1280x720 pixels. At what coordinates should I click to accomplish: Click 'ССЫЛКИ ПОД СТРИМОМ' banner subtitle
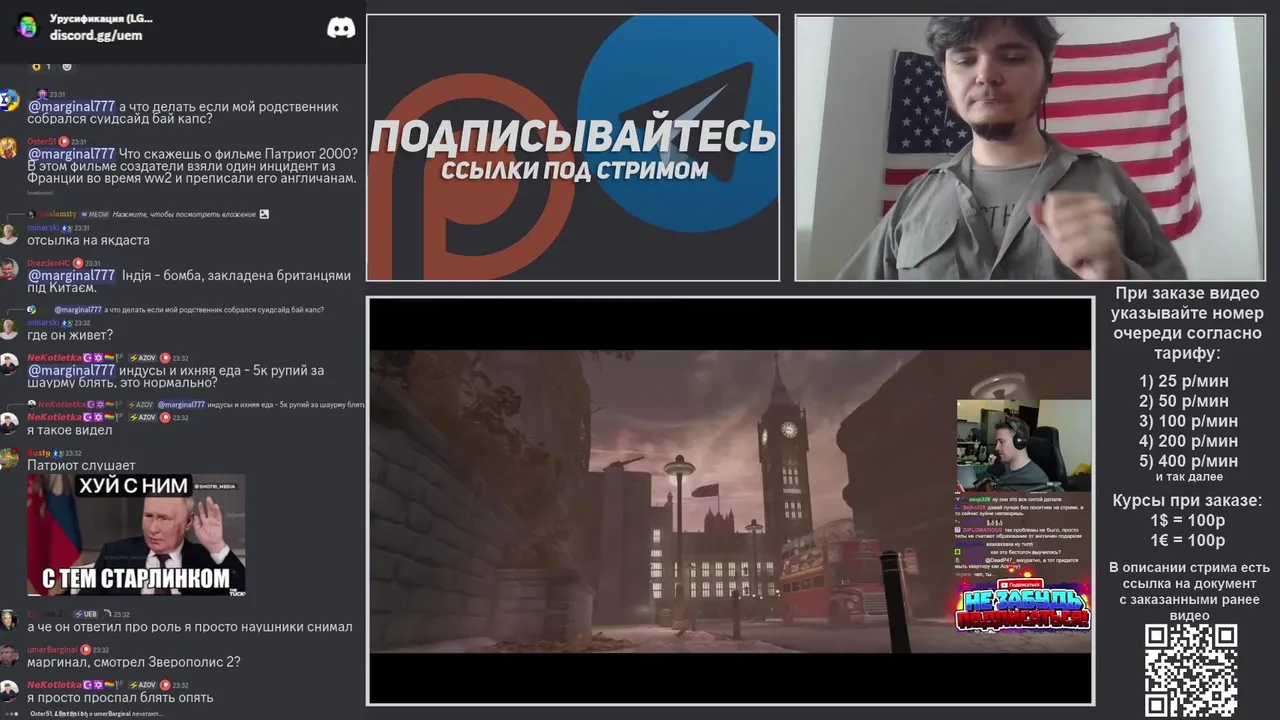coord(574,170)
